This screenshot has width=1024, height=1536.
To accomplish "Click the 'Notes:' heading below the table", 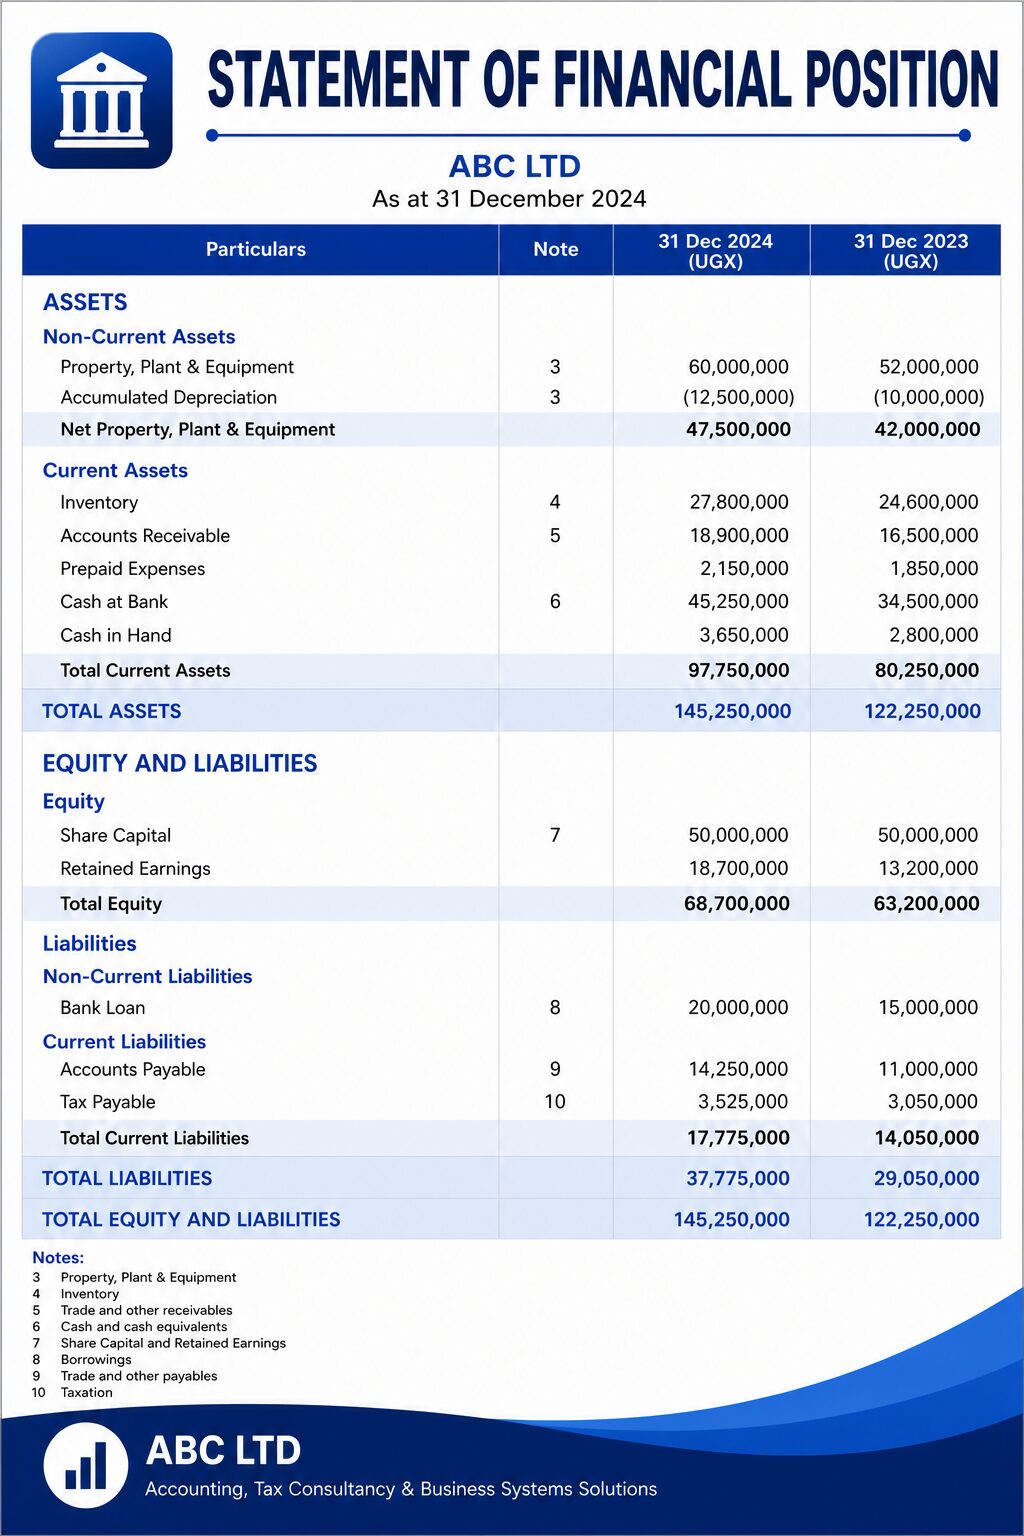I will point(58,1258).
